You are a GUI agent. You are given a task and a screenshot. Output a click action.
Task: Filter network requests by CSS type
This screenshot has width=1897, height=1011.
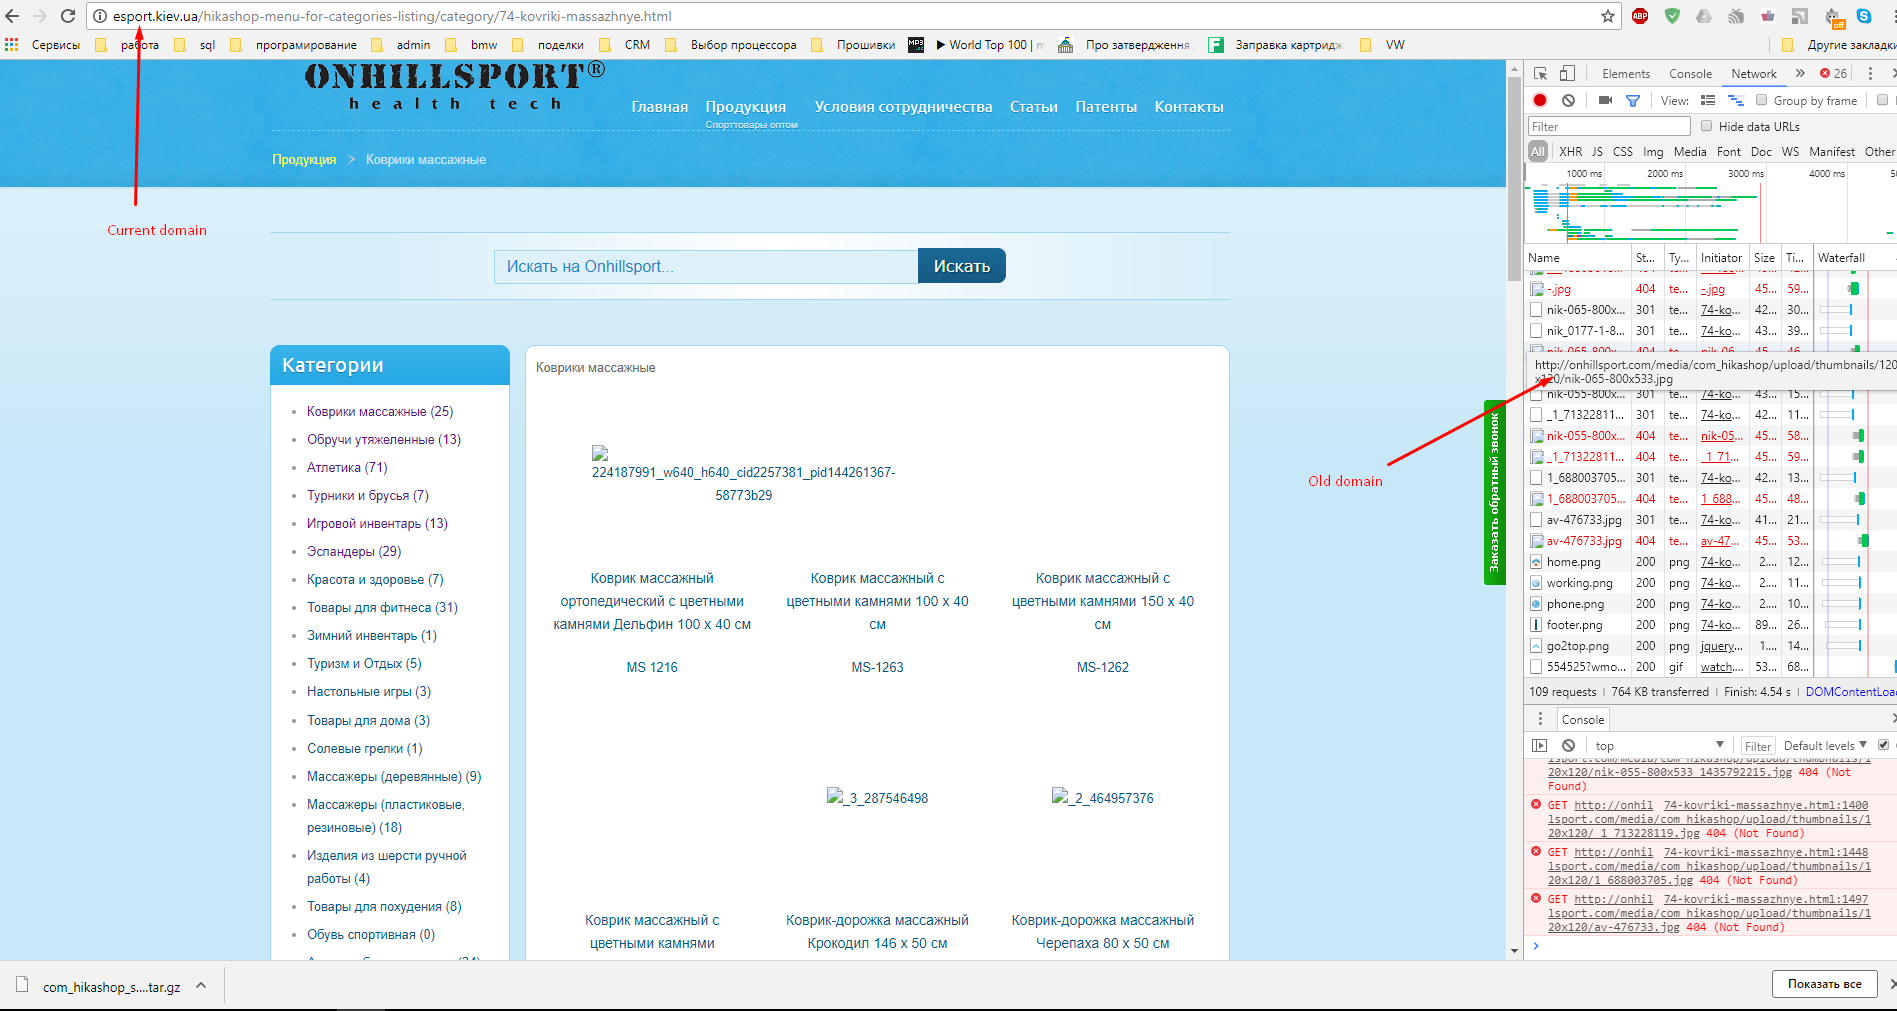(x=1622, y=152)
